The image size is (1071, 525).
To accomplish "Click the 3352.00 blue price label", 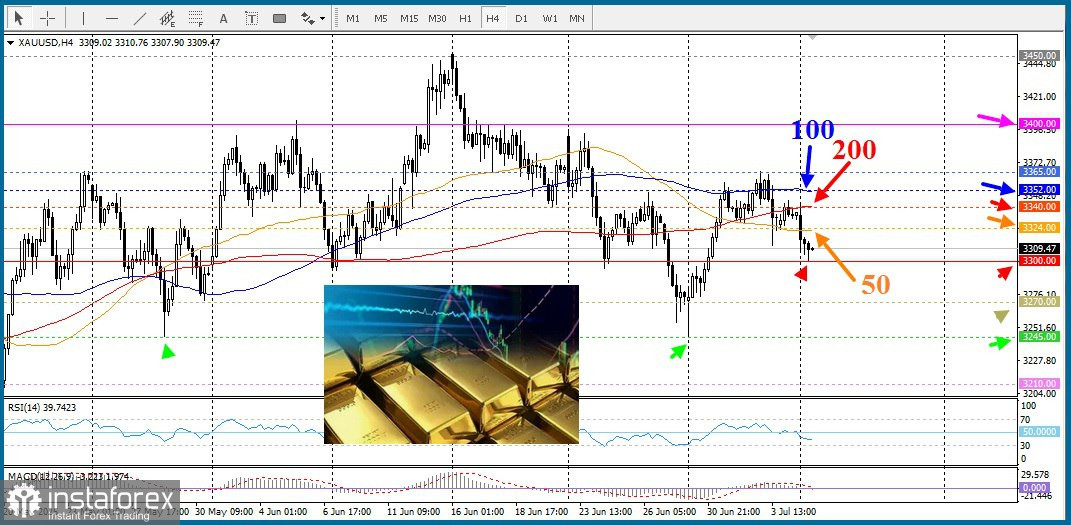I will click(1039, 189).
